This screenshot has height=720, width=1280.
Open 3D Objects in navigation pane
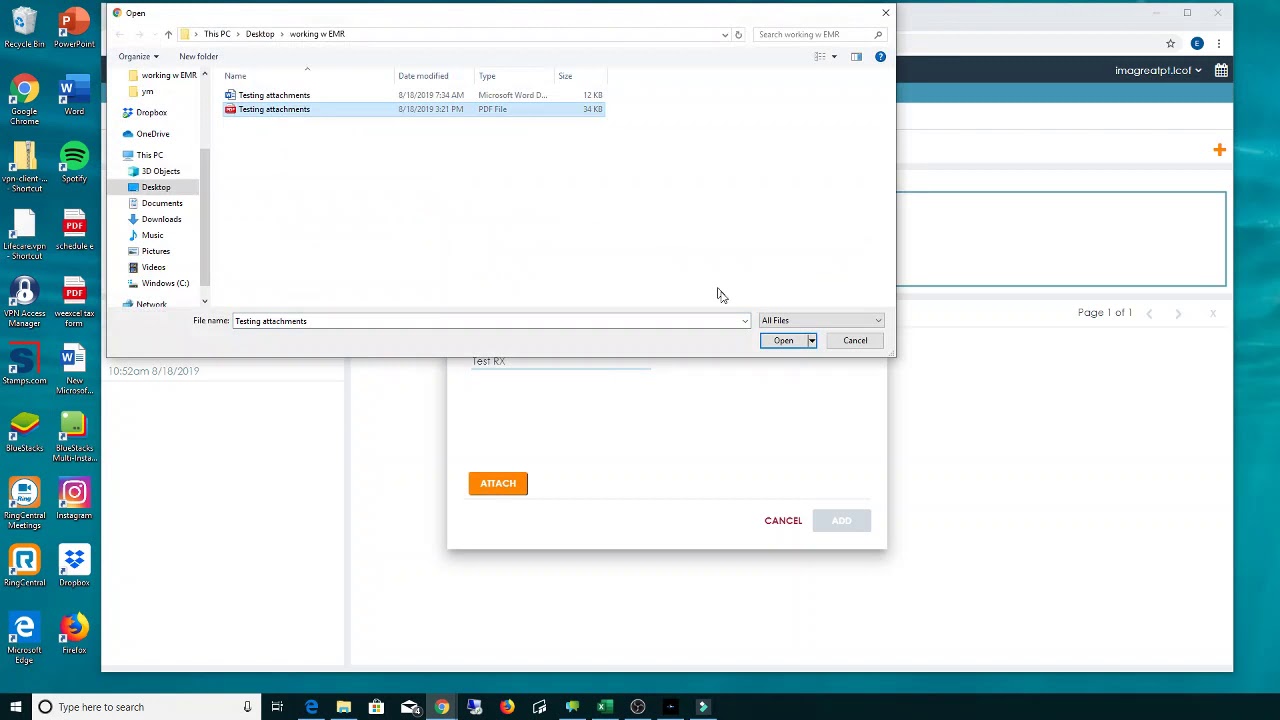coord(160,171)
